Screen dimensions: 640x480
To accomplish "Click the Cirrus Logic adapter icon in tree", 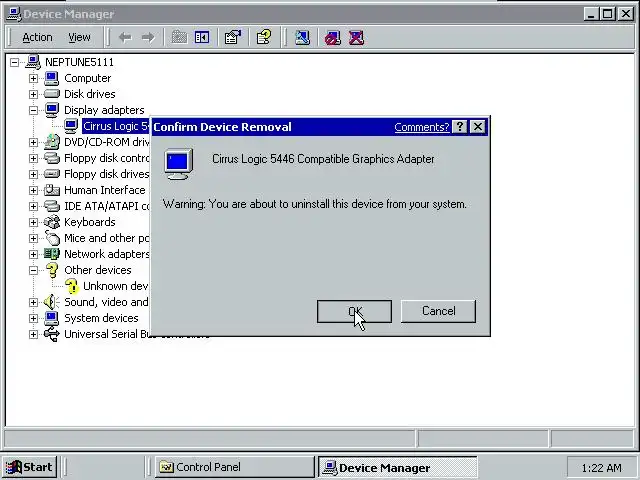I will pyautogui.click(x=71, y=126).
